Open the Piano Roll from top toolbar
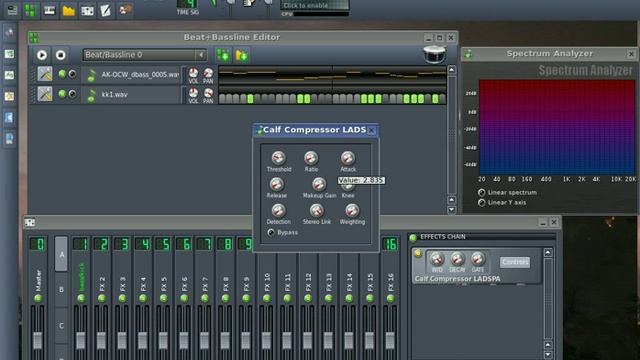This screenshot has height=360, width=640. (49, 10)
